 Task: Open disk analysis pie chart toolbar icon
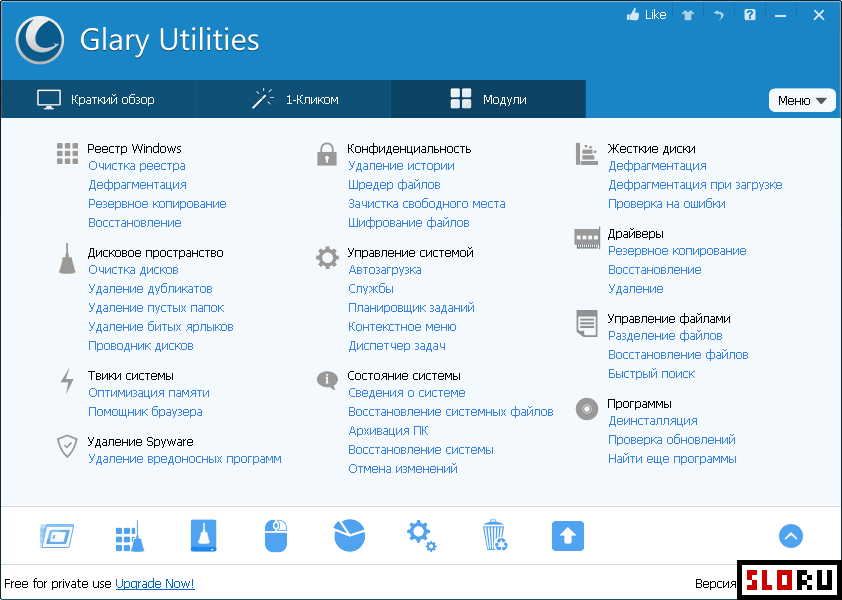350,536
